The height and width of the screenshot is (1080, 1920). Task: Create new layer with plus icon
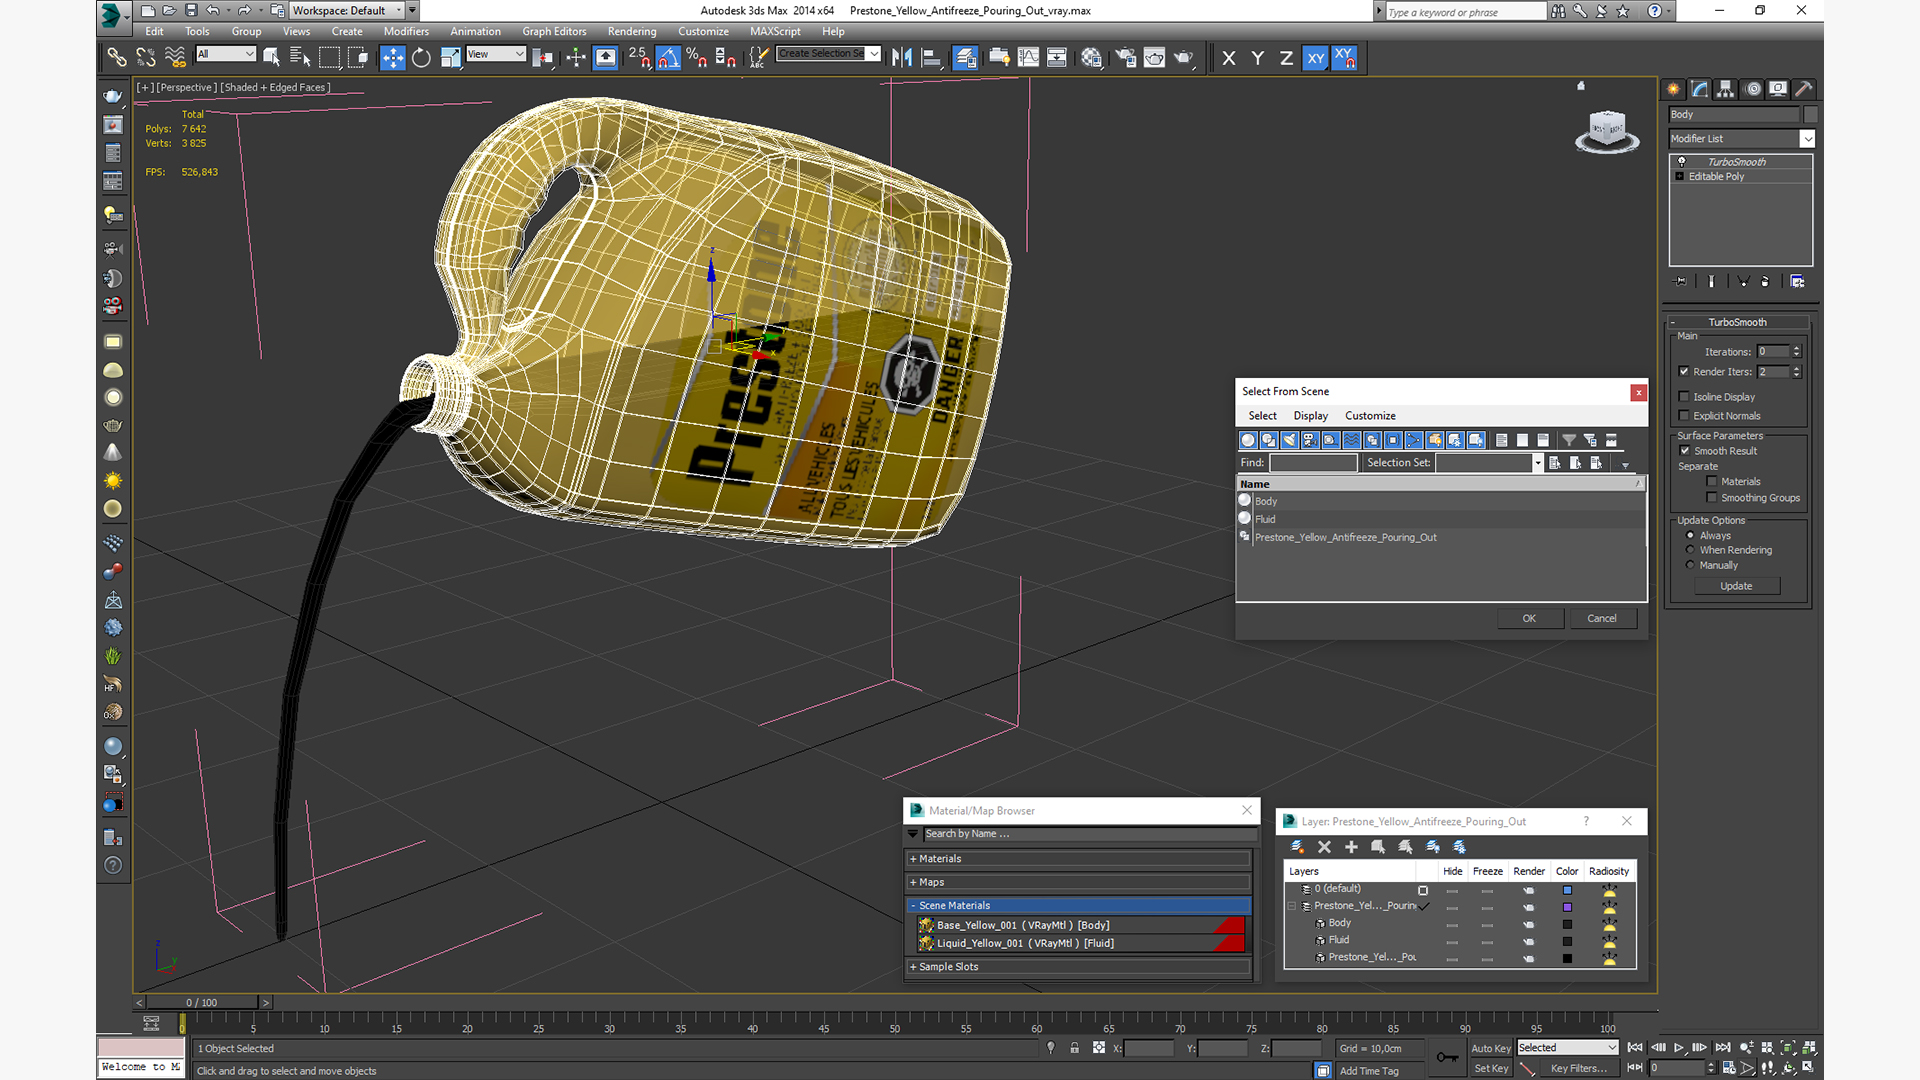pyautogui.click(x=1351, y=847)
